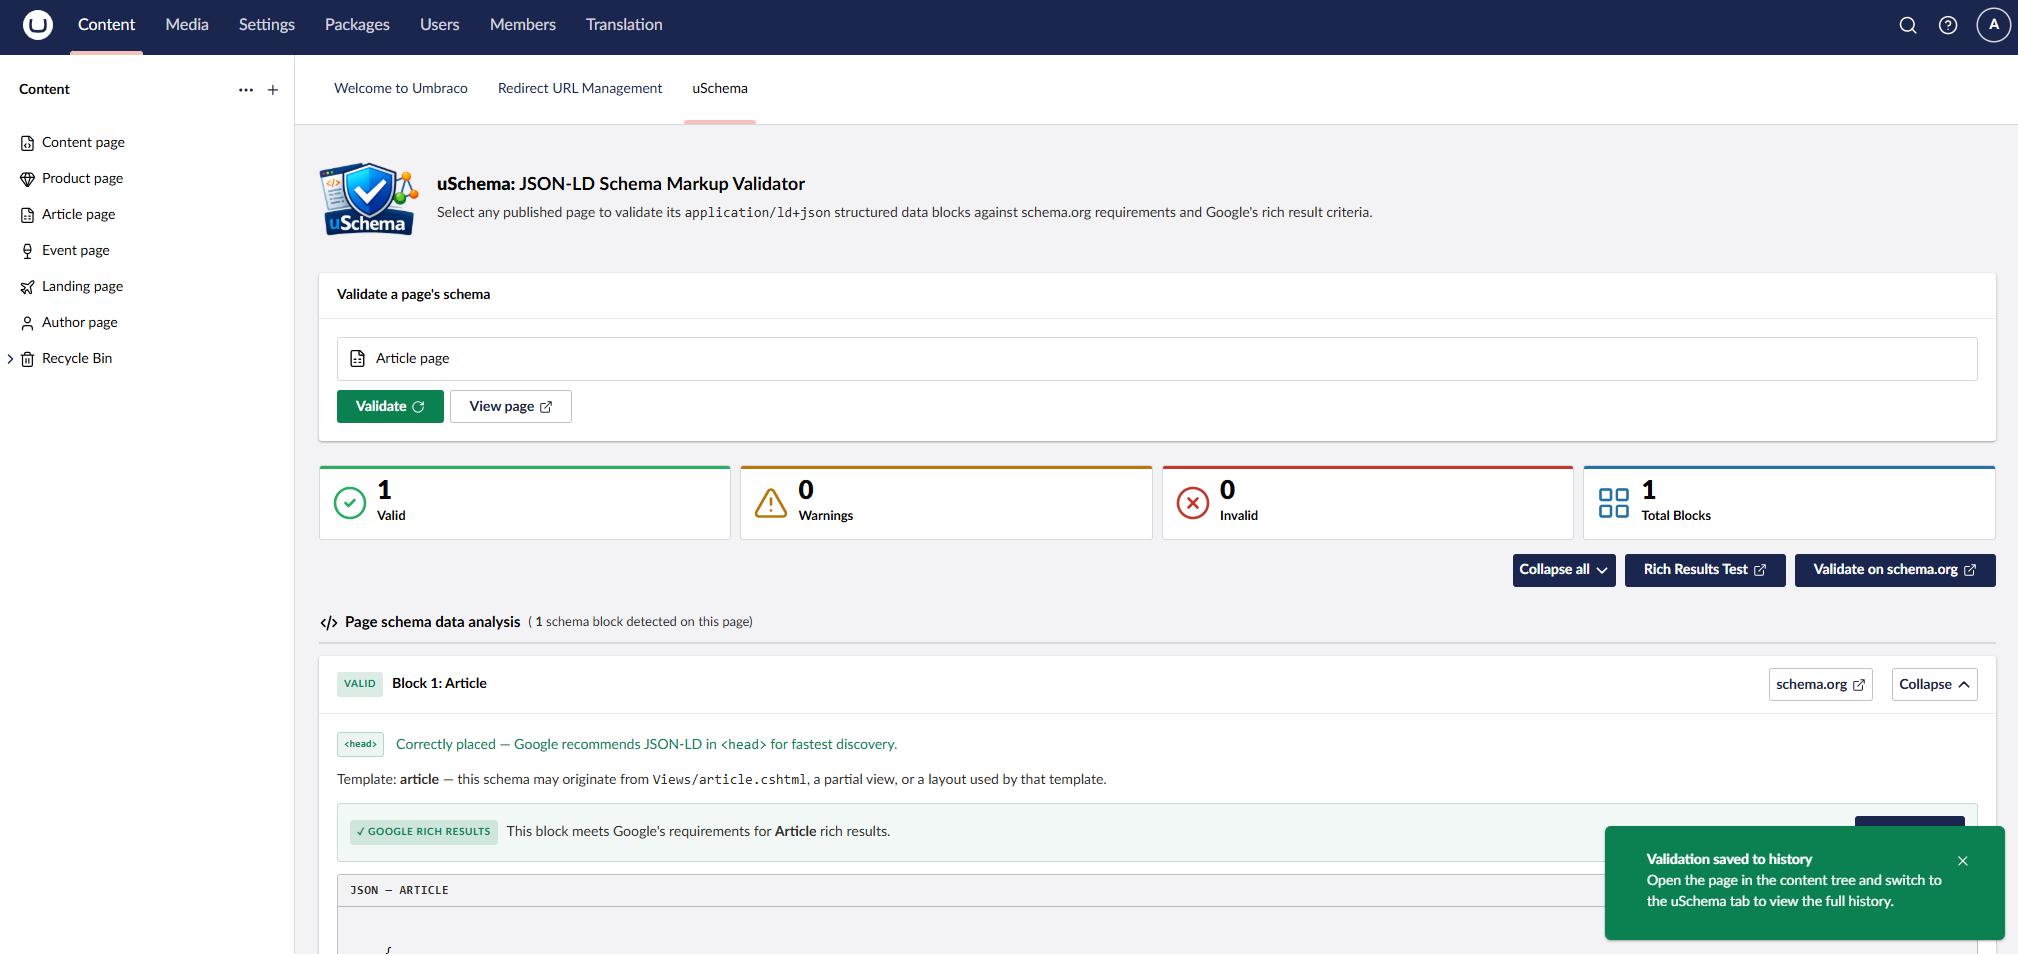Select the Product page tree item
2018x954 pixels.
point(82,178)
